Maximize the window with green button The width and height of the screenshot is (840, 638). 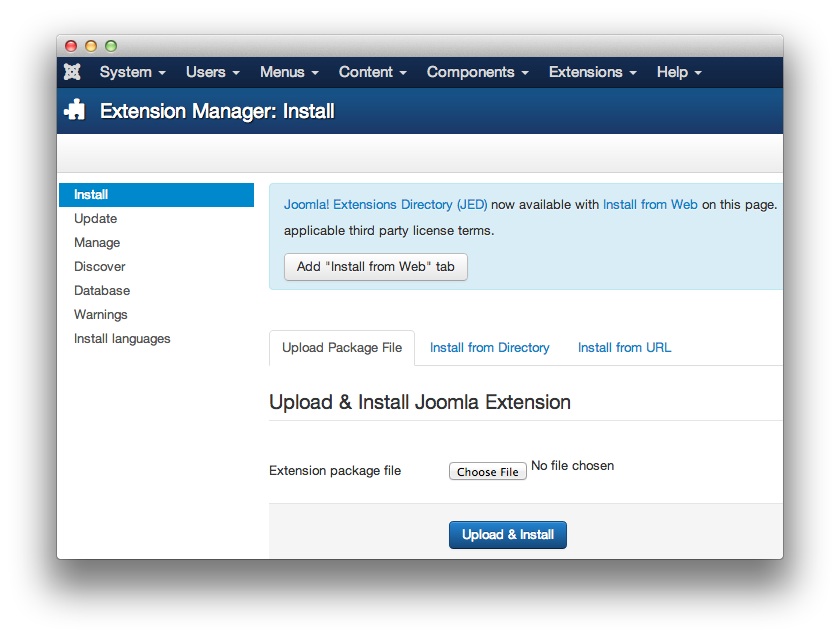click(111, 46)
